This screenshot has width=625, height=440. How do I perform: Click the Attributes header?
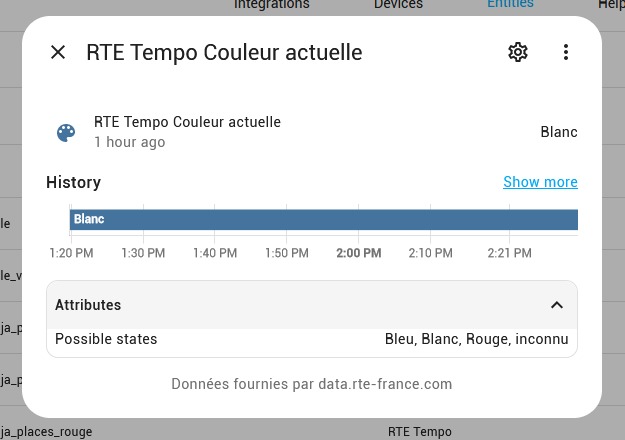click(x=312, y=305)
